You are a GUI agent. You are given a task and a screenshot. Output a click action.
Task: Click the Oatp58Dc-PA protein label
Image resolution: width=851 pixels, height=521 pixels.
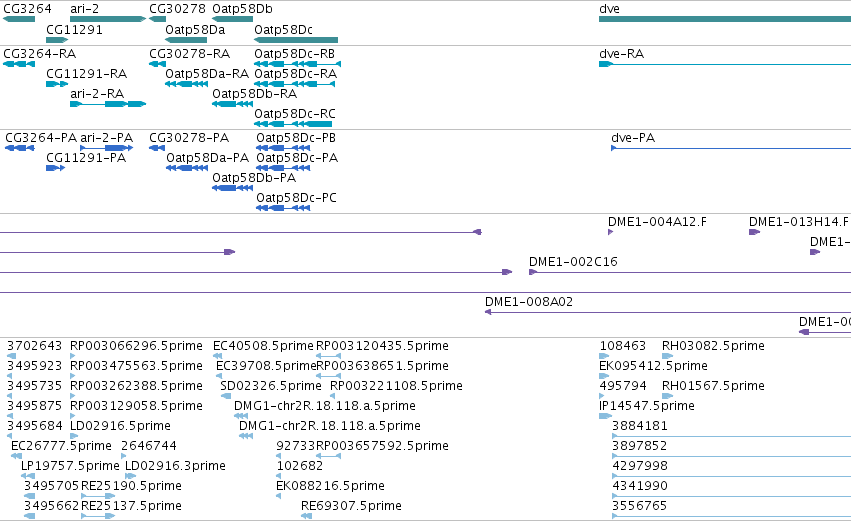(x=297, y=158)
